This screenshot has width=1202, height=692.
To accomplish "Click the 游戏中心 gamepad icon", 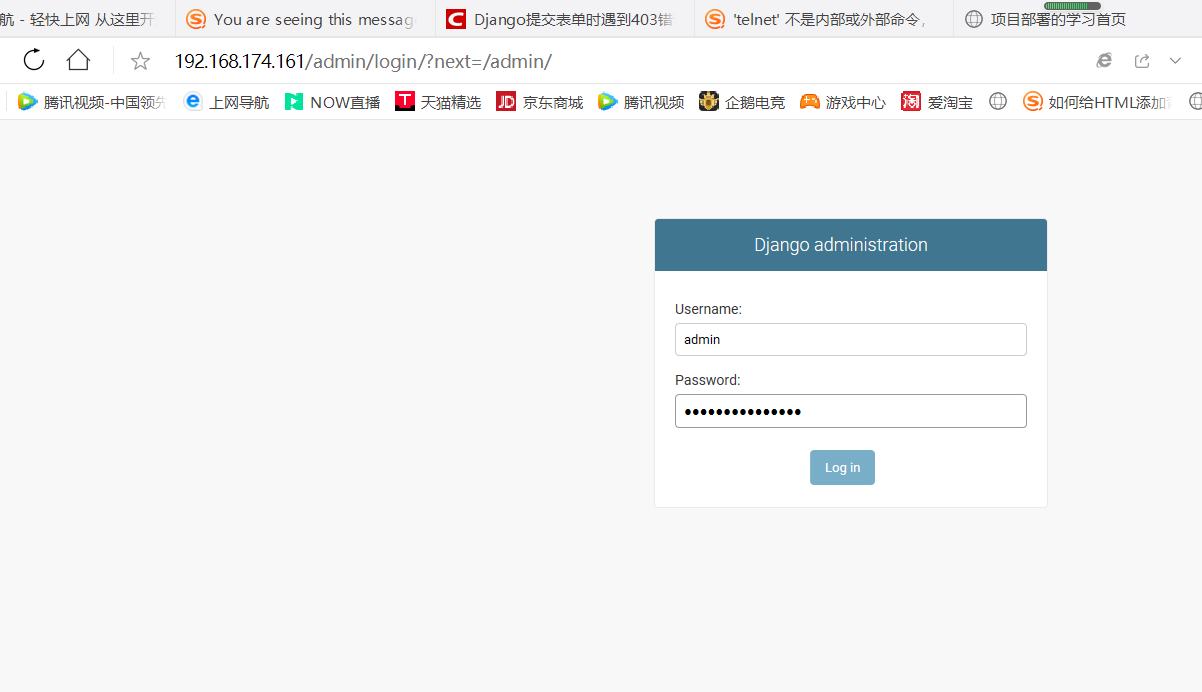I will [810, 101].
